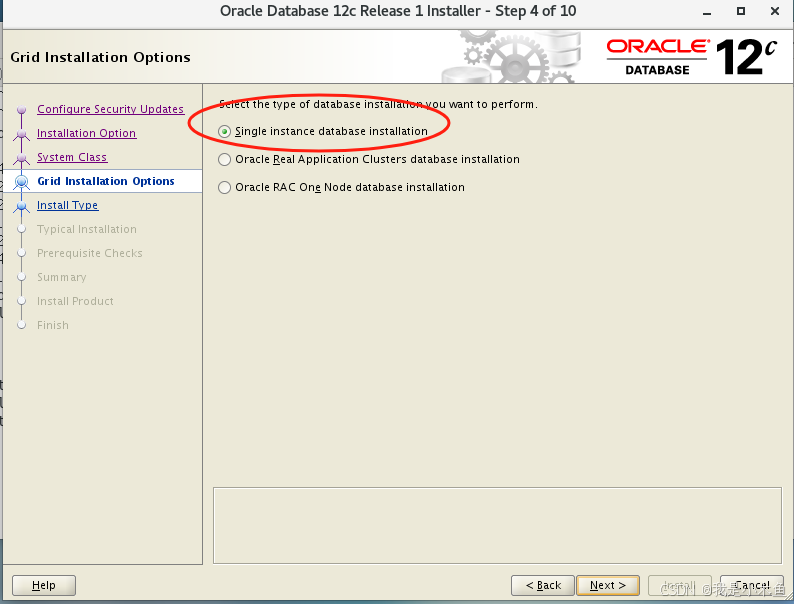Click the Back button
The image size is (794, 604).
tap(543, 585)
